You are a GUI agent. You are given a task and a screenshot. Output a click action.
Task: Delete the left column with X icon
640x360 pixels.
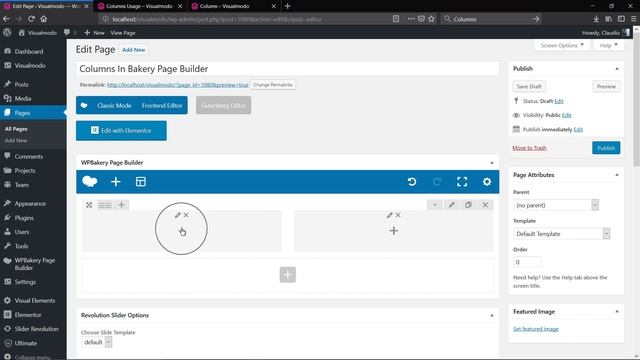[x=186, y=215]
